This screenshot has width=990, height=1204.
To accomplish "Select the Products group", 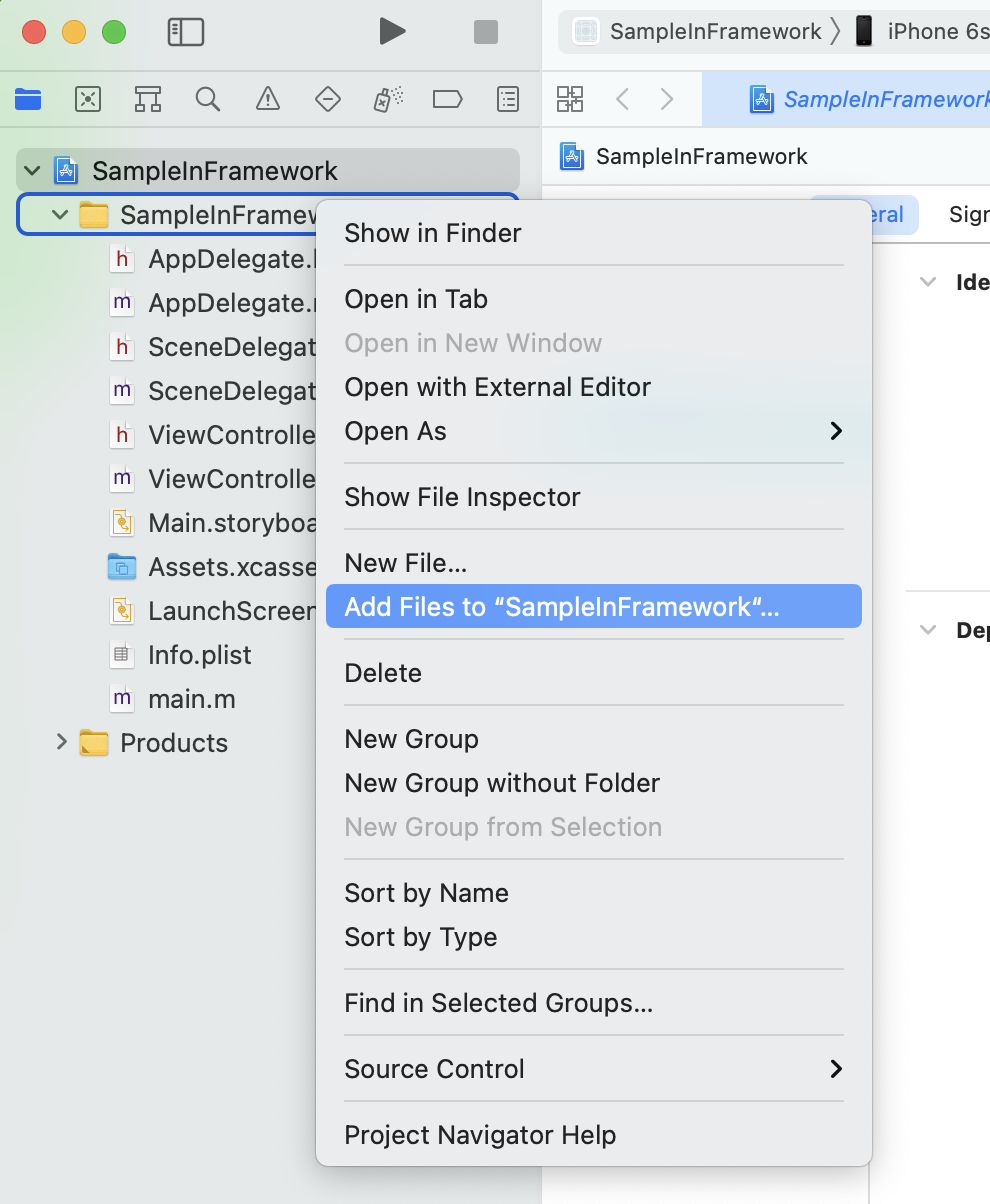I will coord(174,743).
